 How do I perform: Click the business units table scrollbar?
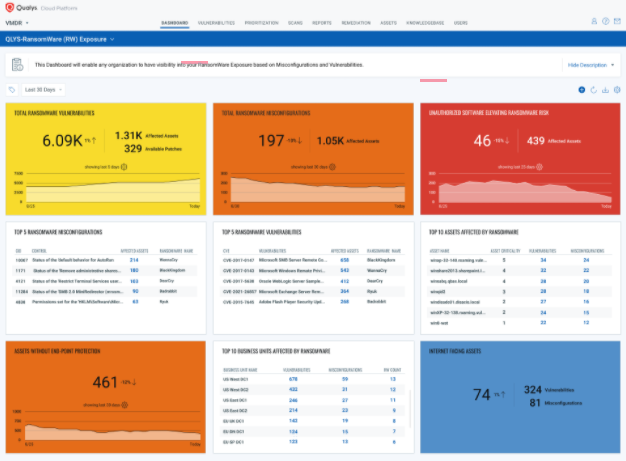coord(410,409)
